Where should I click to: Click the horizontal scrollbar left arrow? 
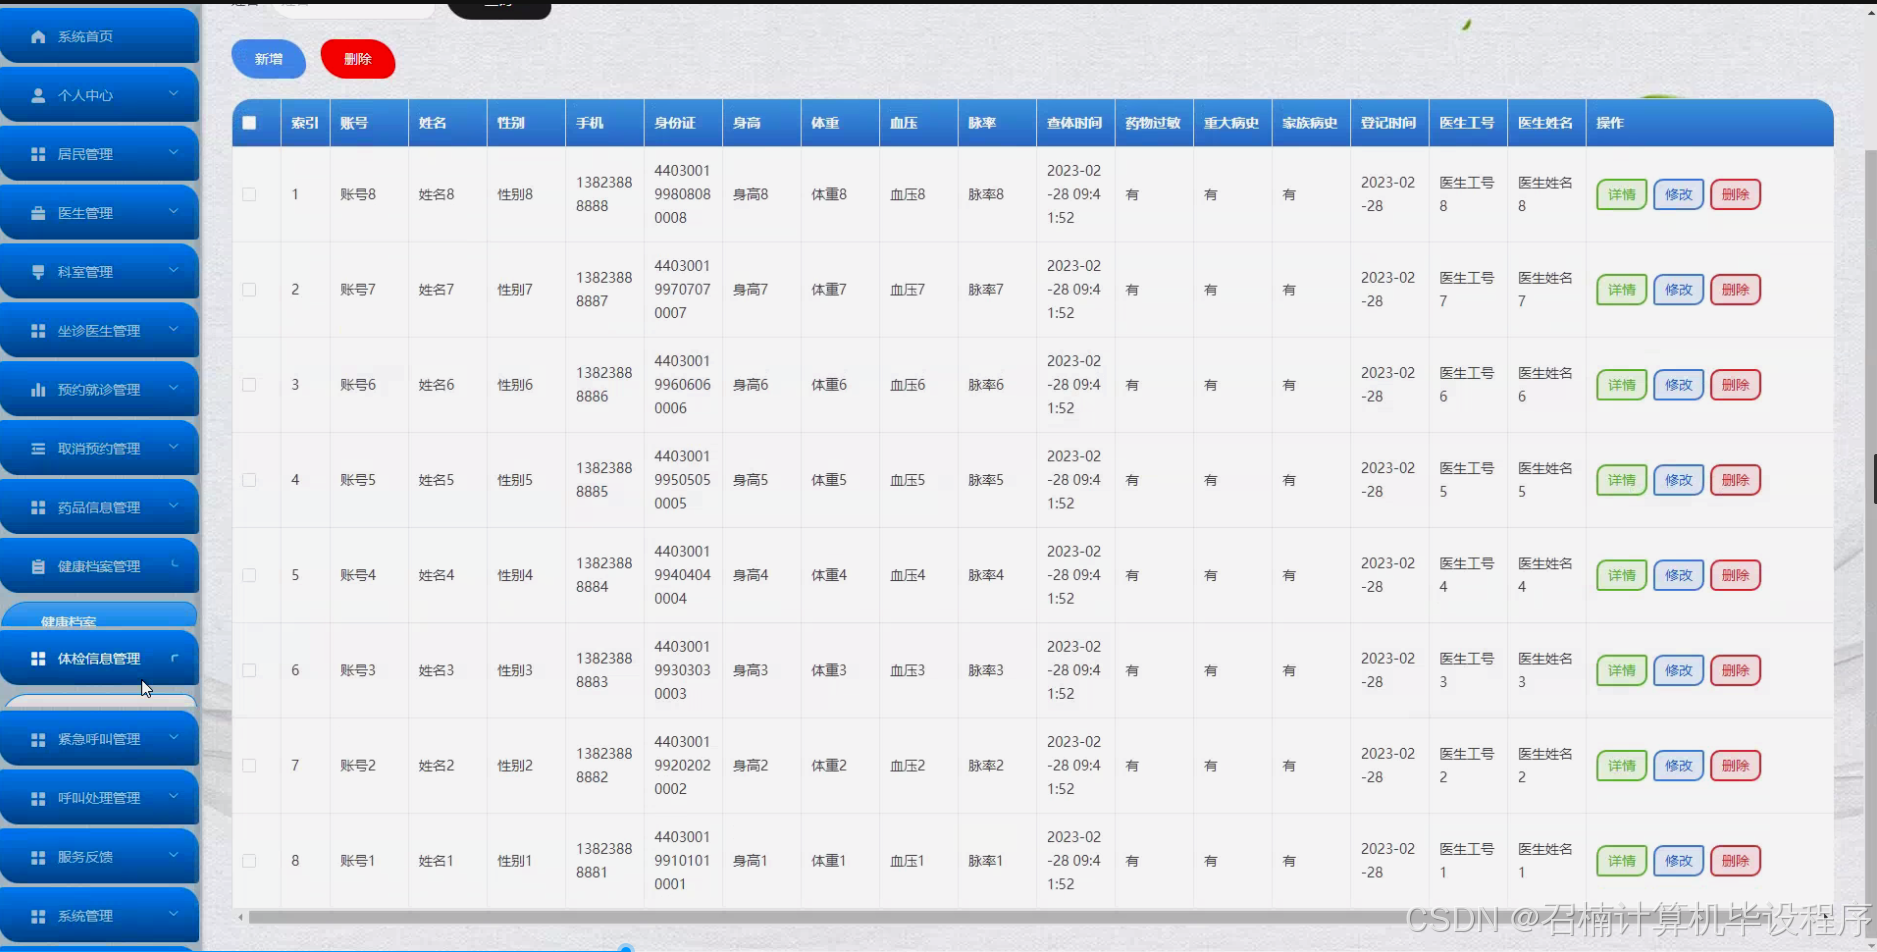240,917
